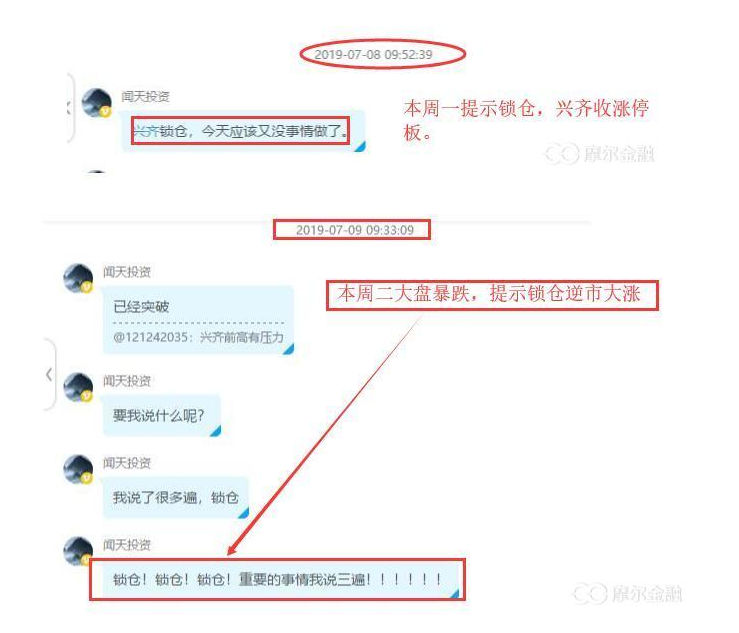The width and height of the screenshot is (739, 633).
Task: Click the upper side panel chevron handle
Action: tap(69, 108)
